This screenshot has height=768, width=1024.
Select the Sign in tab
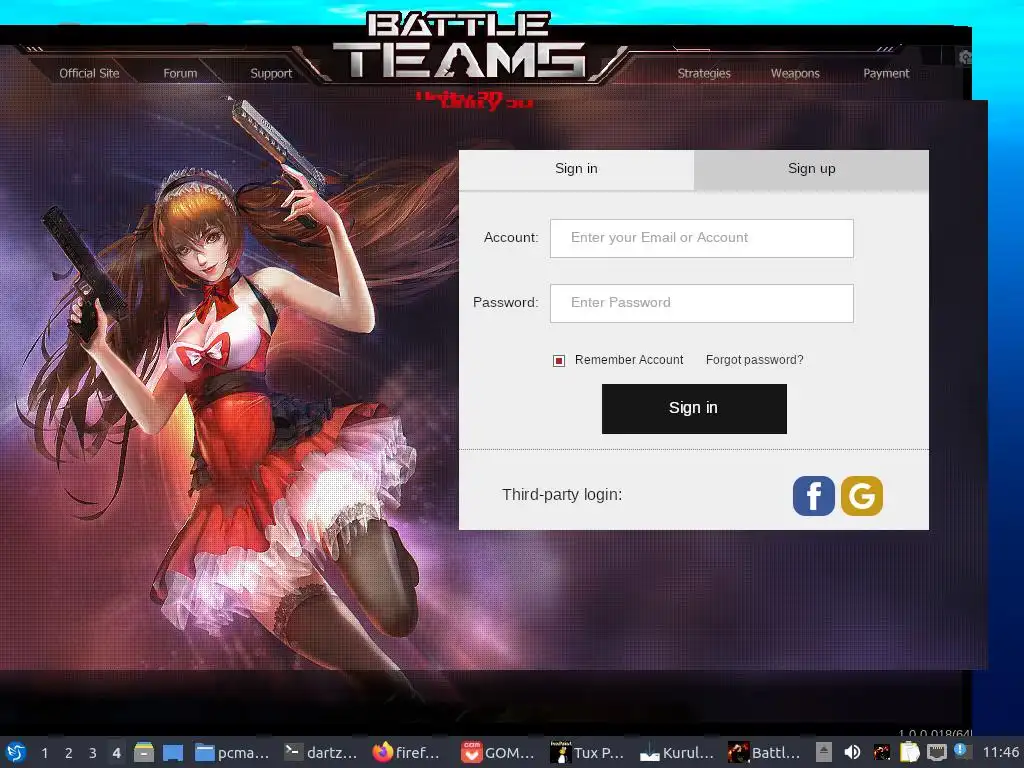(x=576, y=169)
